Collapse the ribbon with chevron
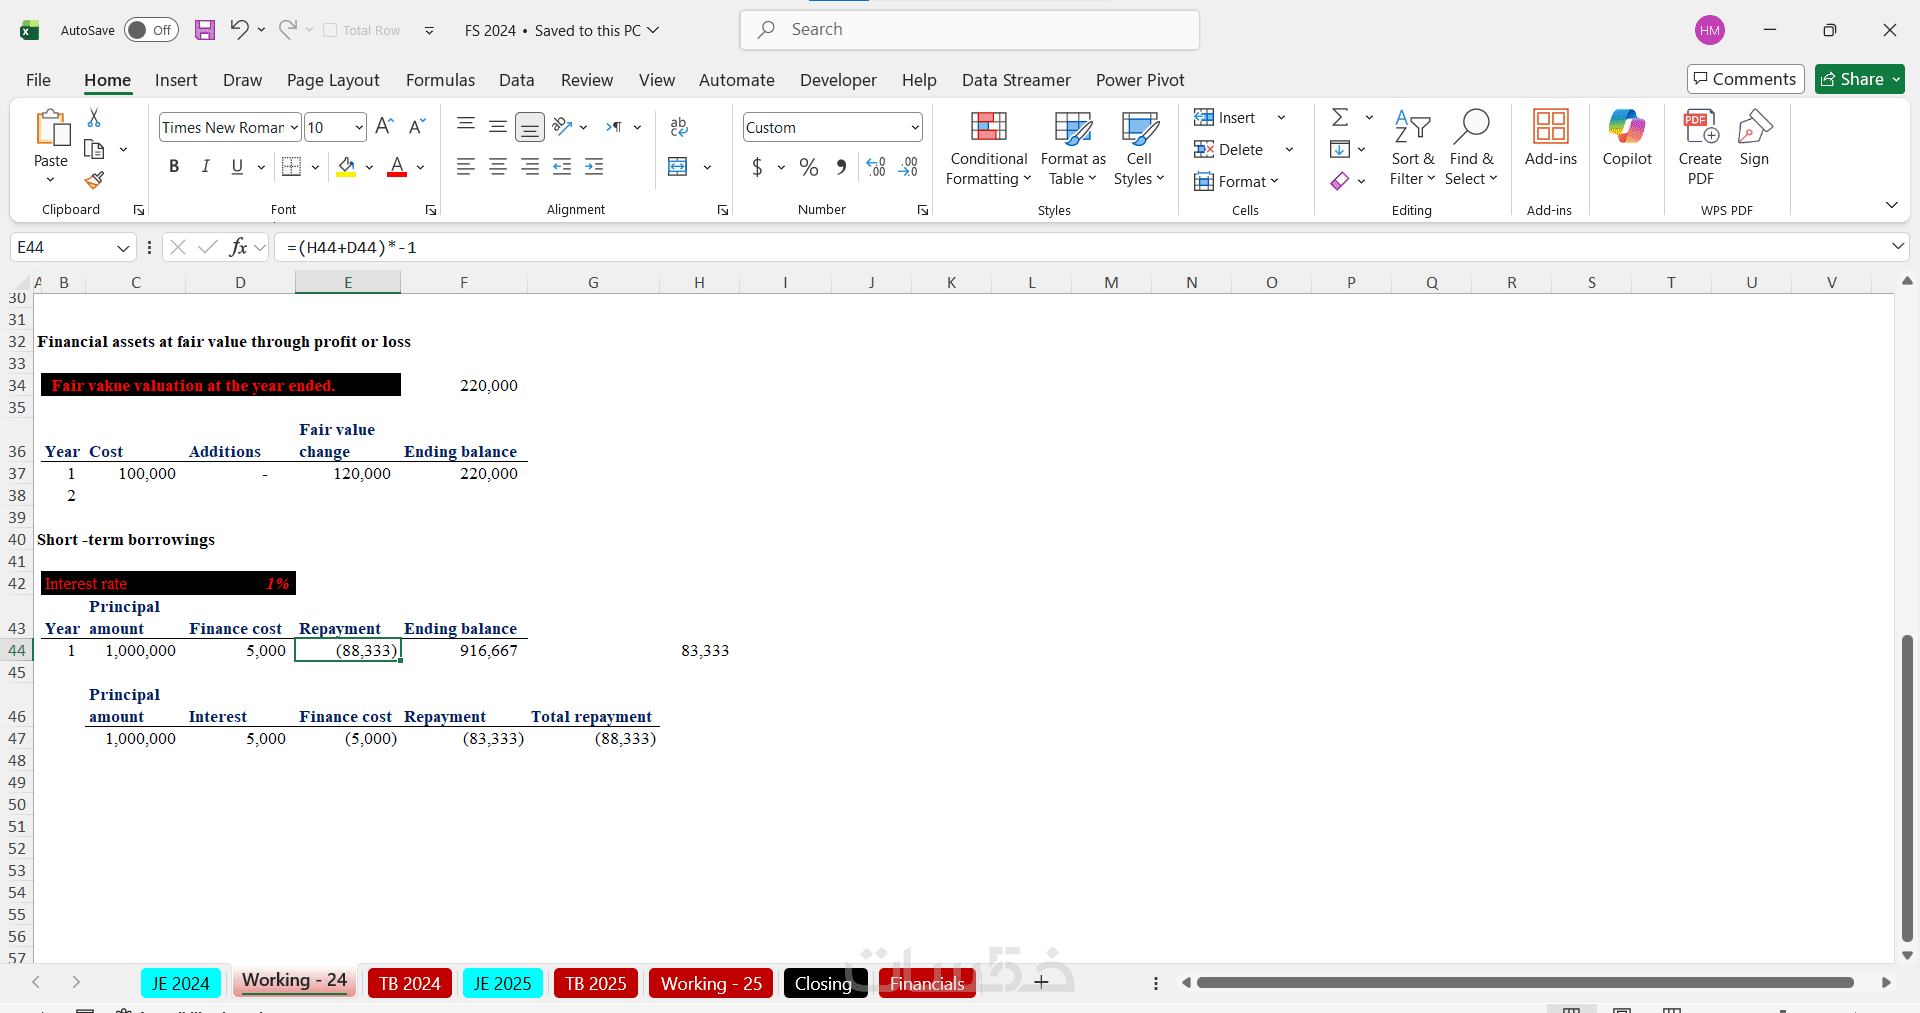Image resolution: width=1920 pixels, height=1013 pixels. coord(1892,205)
